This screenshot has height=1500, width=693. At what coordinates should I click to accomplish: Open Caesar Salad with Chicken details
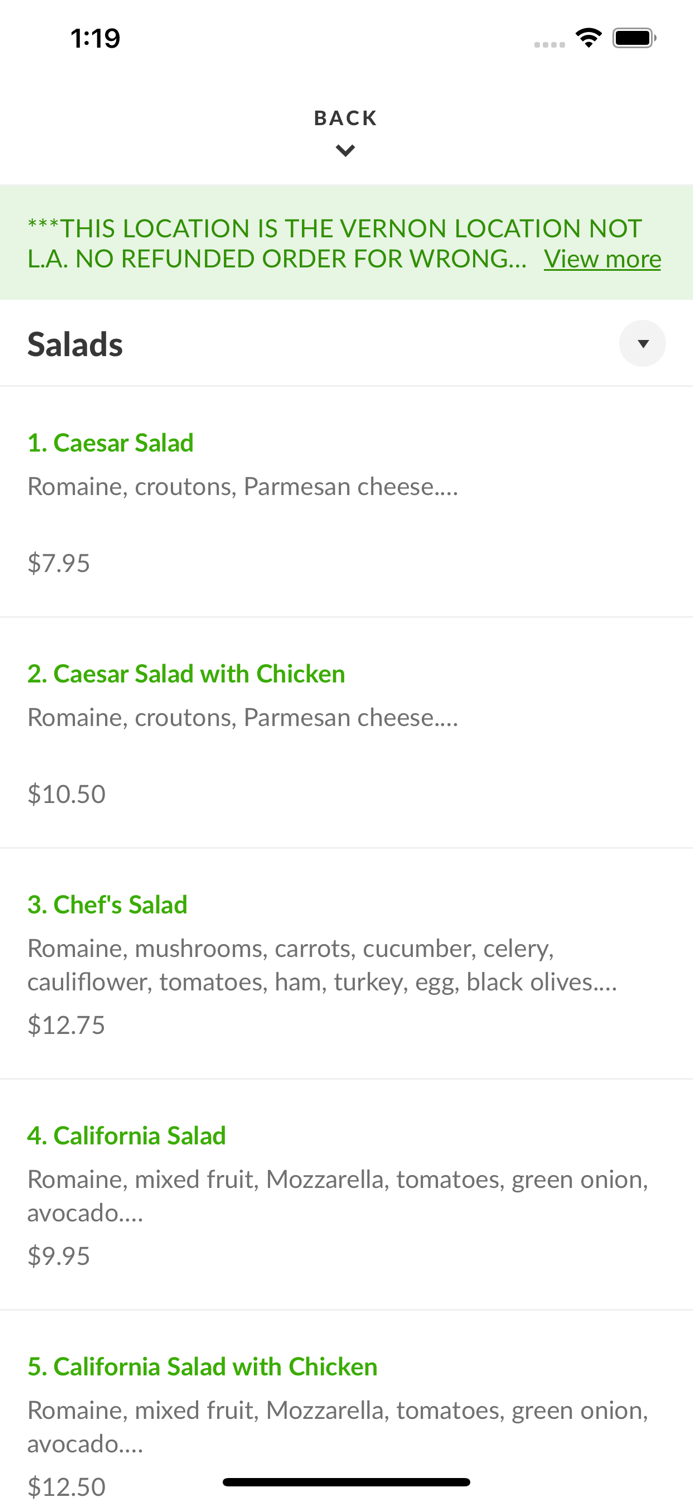coord(186,674)
